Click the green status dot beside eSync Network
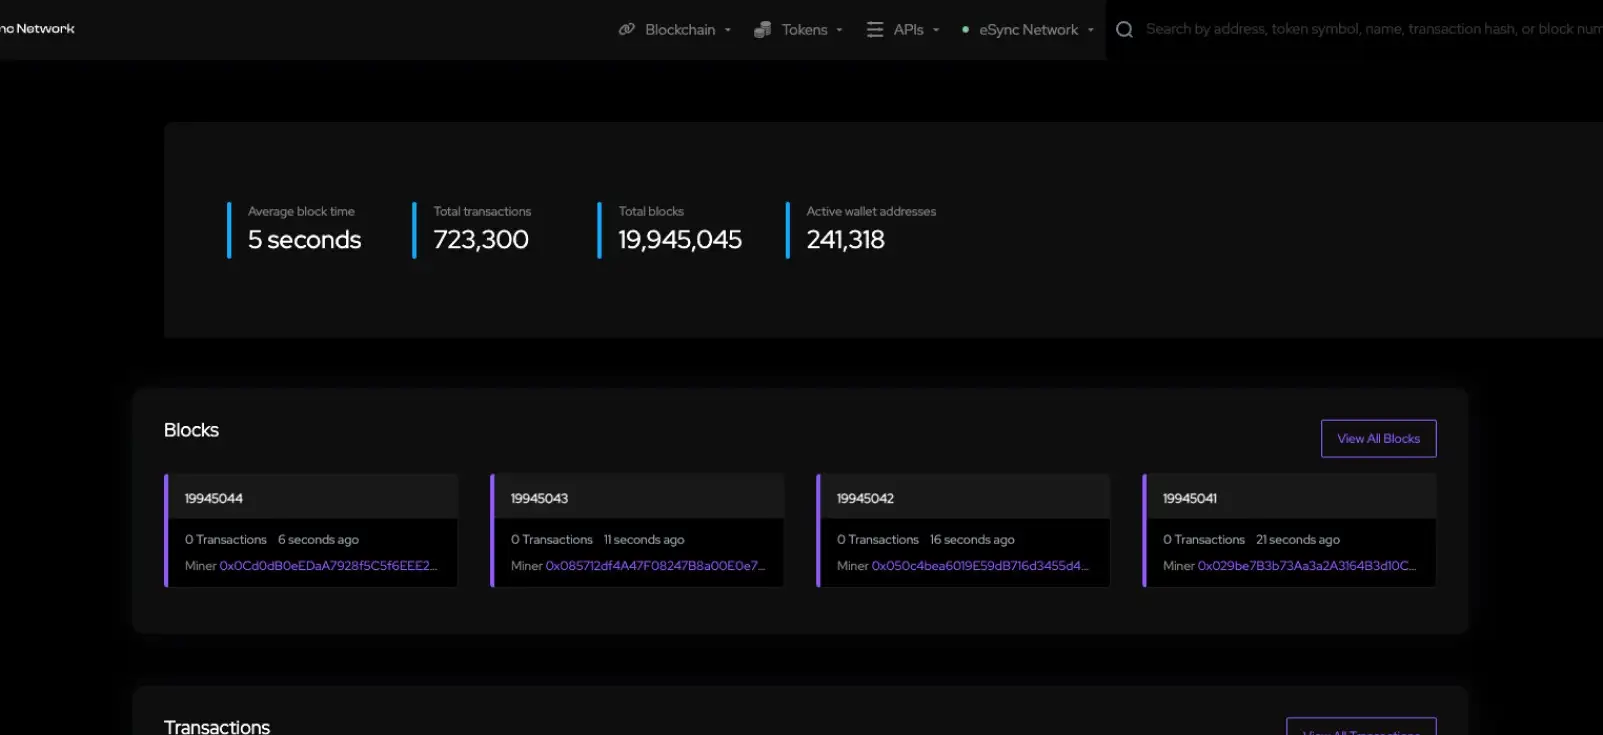The height and width of the screenshot is (735, 1603). (965, 29)
